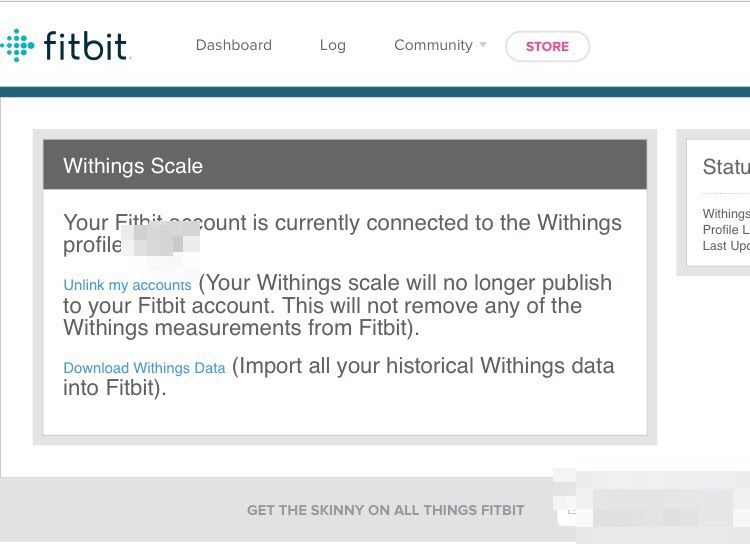The height and width of the screenshot is (544, 750).
Task: Download Withings Data via the link
Action: tap(144, 368)
